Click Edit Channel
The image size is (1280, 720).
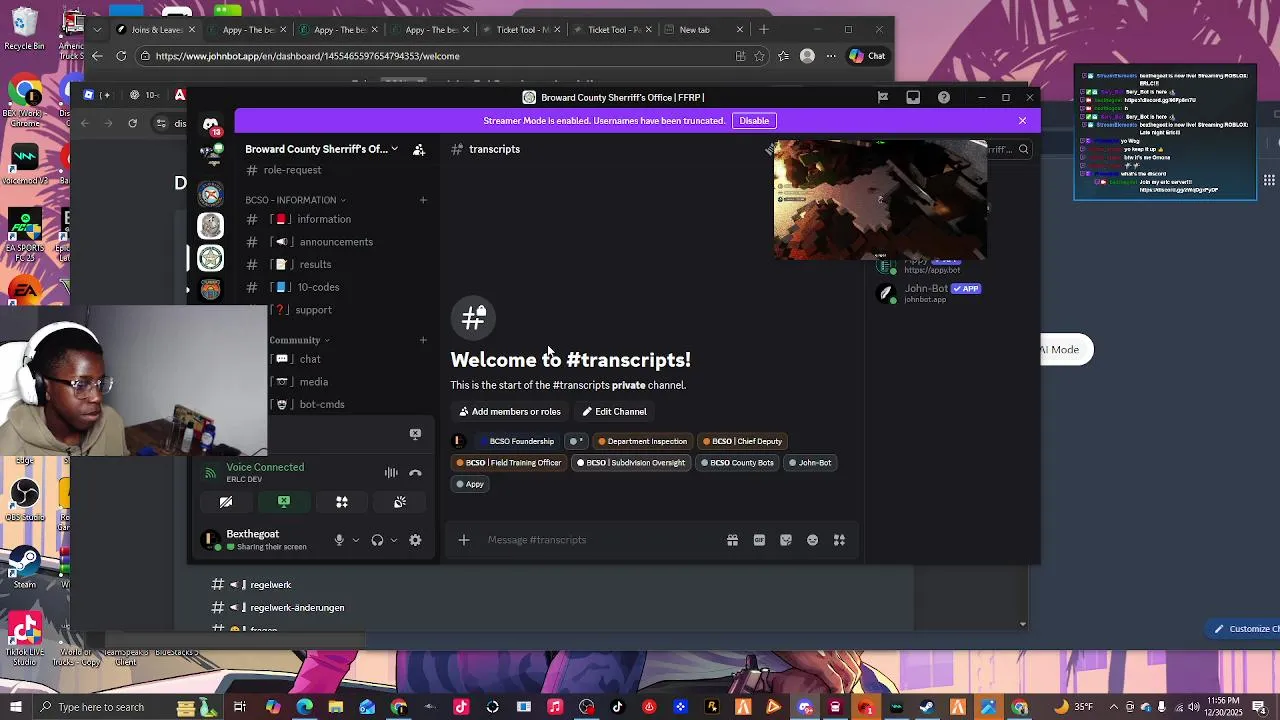pyautogui.click(x=614, y=412)
